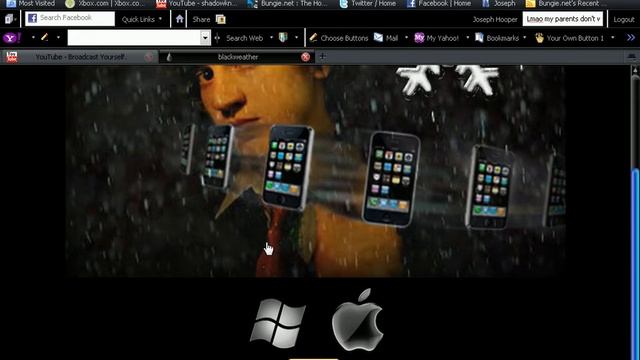Open the Bungie.net bookmark

[288, 4]
